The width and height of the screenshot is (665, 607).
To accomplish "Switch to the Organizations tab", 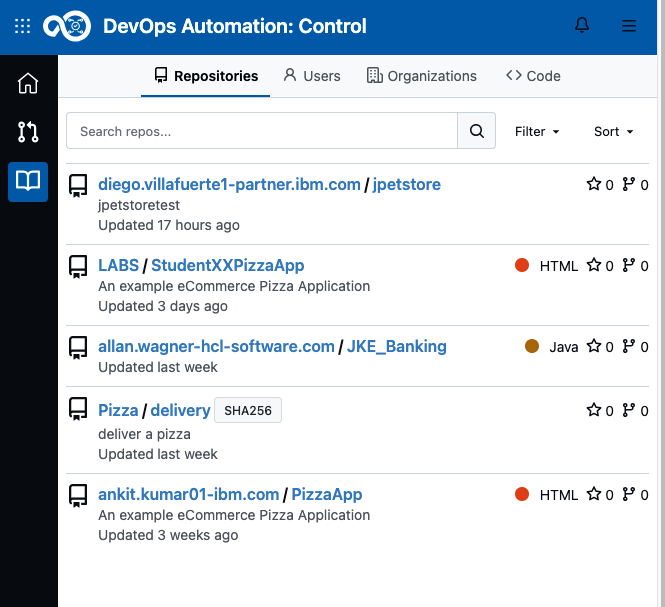I will coord(422,76).
